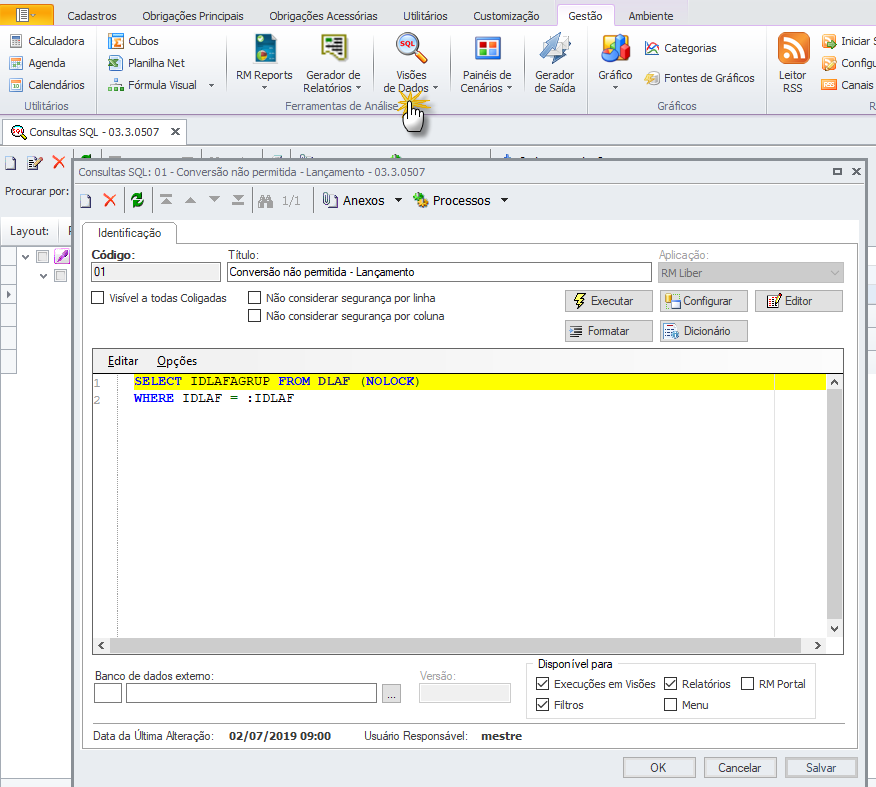Go to the previous record
Screen dimensions: 876x787
(x=191, y=200)
